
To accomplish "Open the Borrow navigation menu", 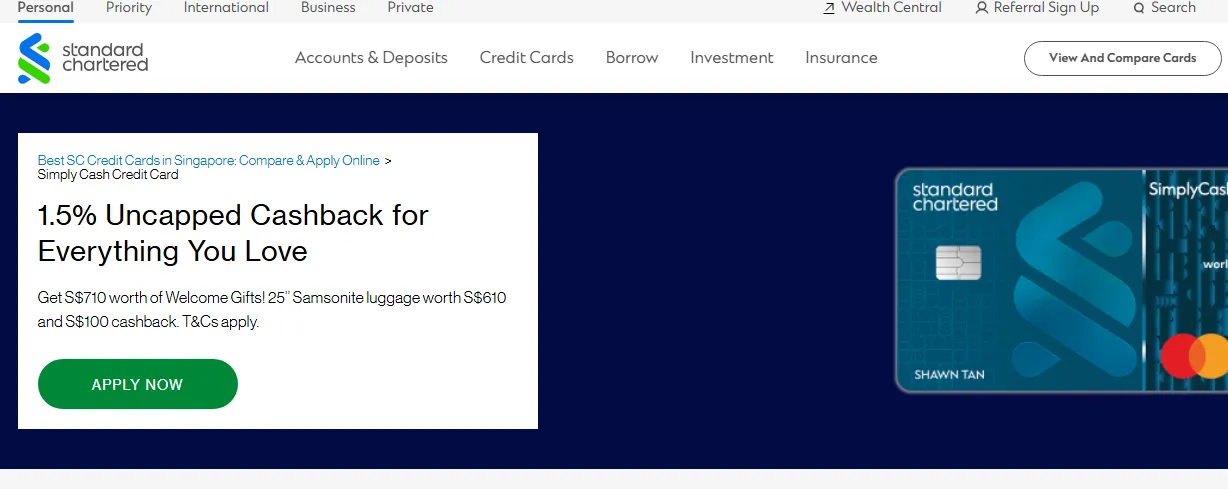I will point(632,58).
